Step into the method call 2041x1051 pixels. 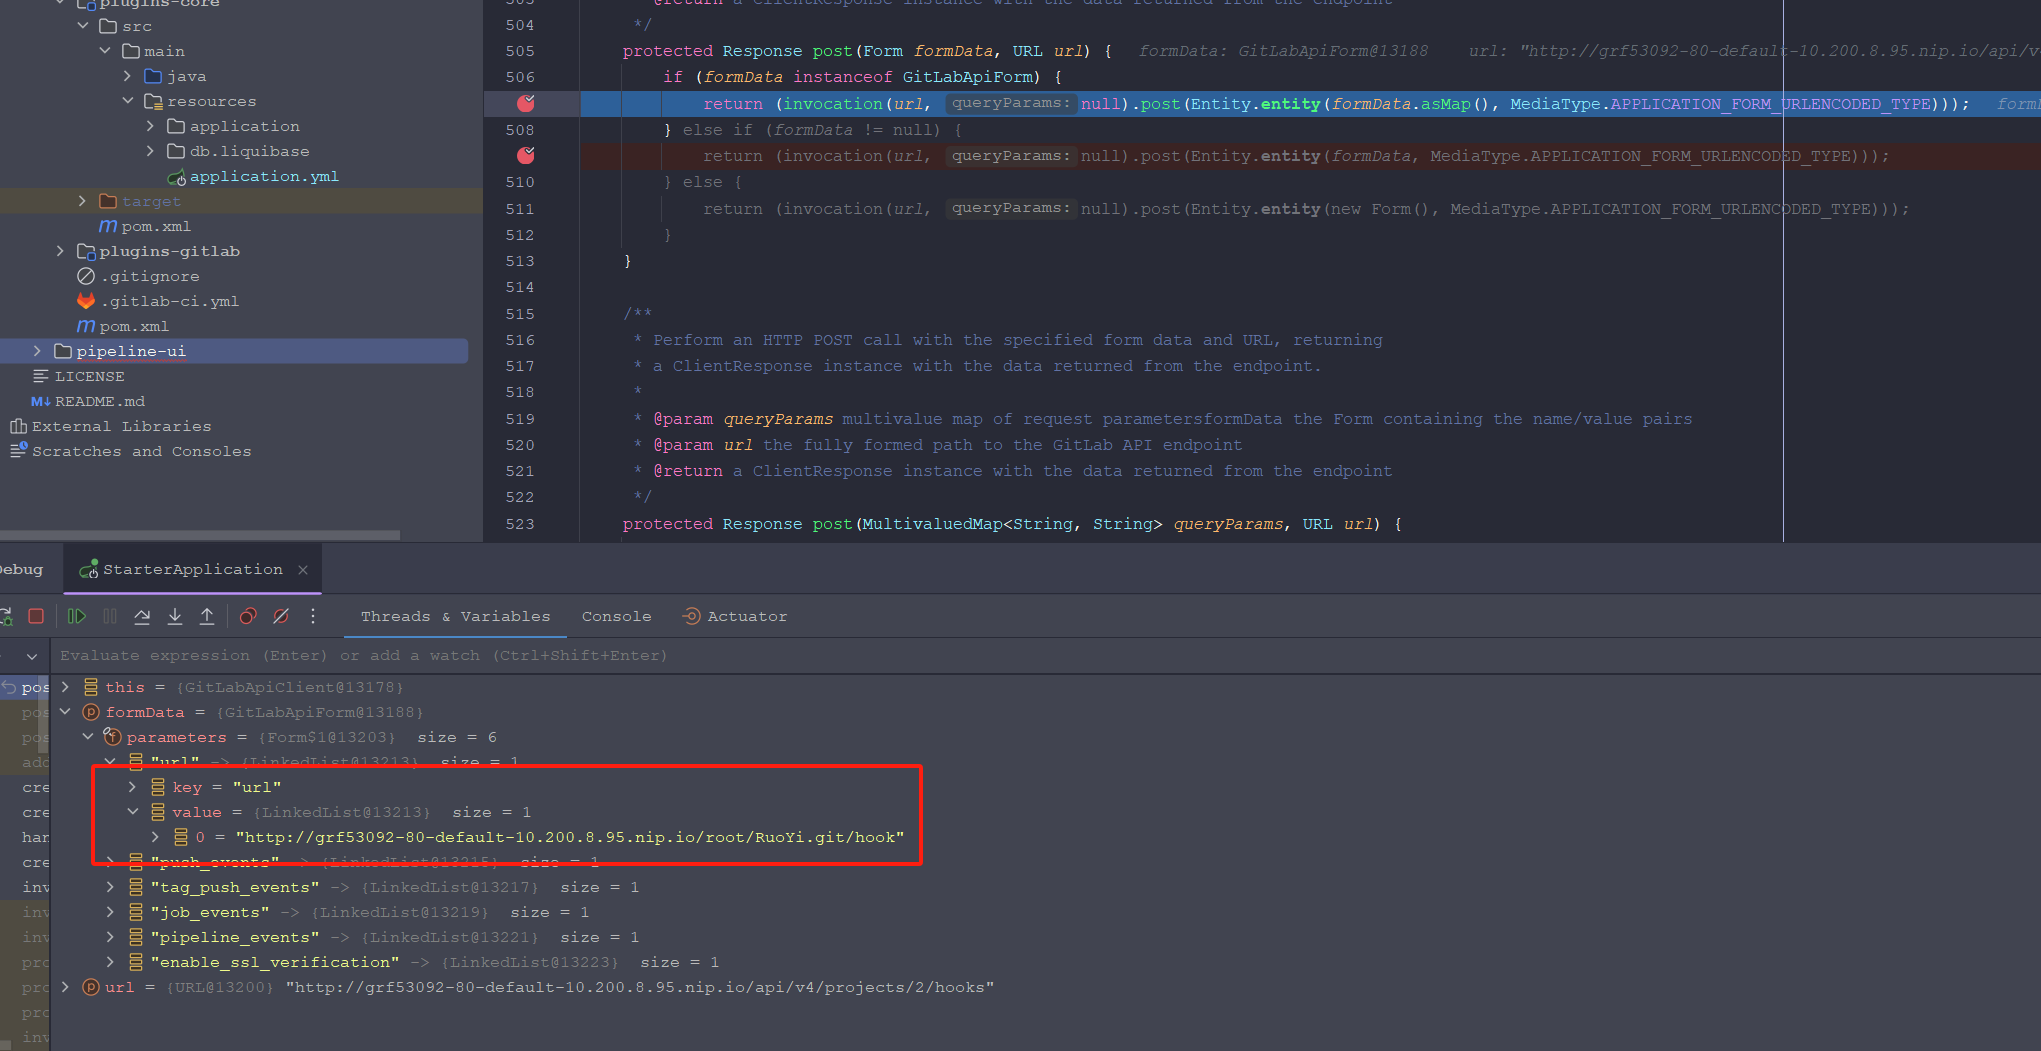175,616
